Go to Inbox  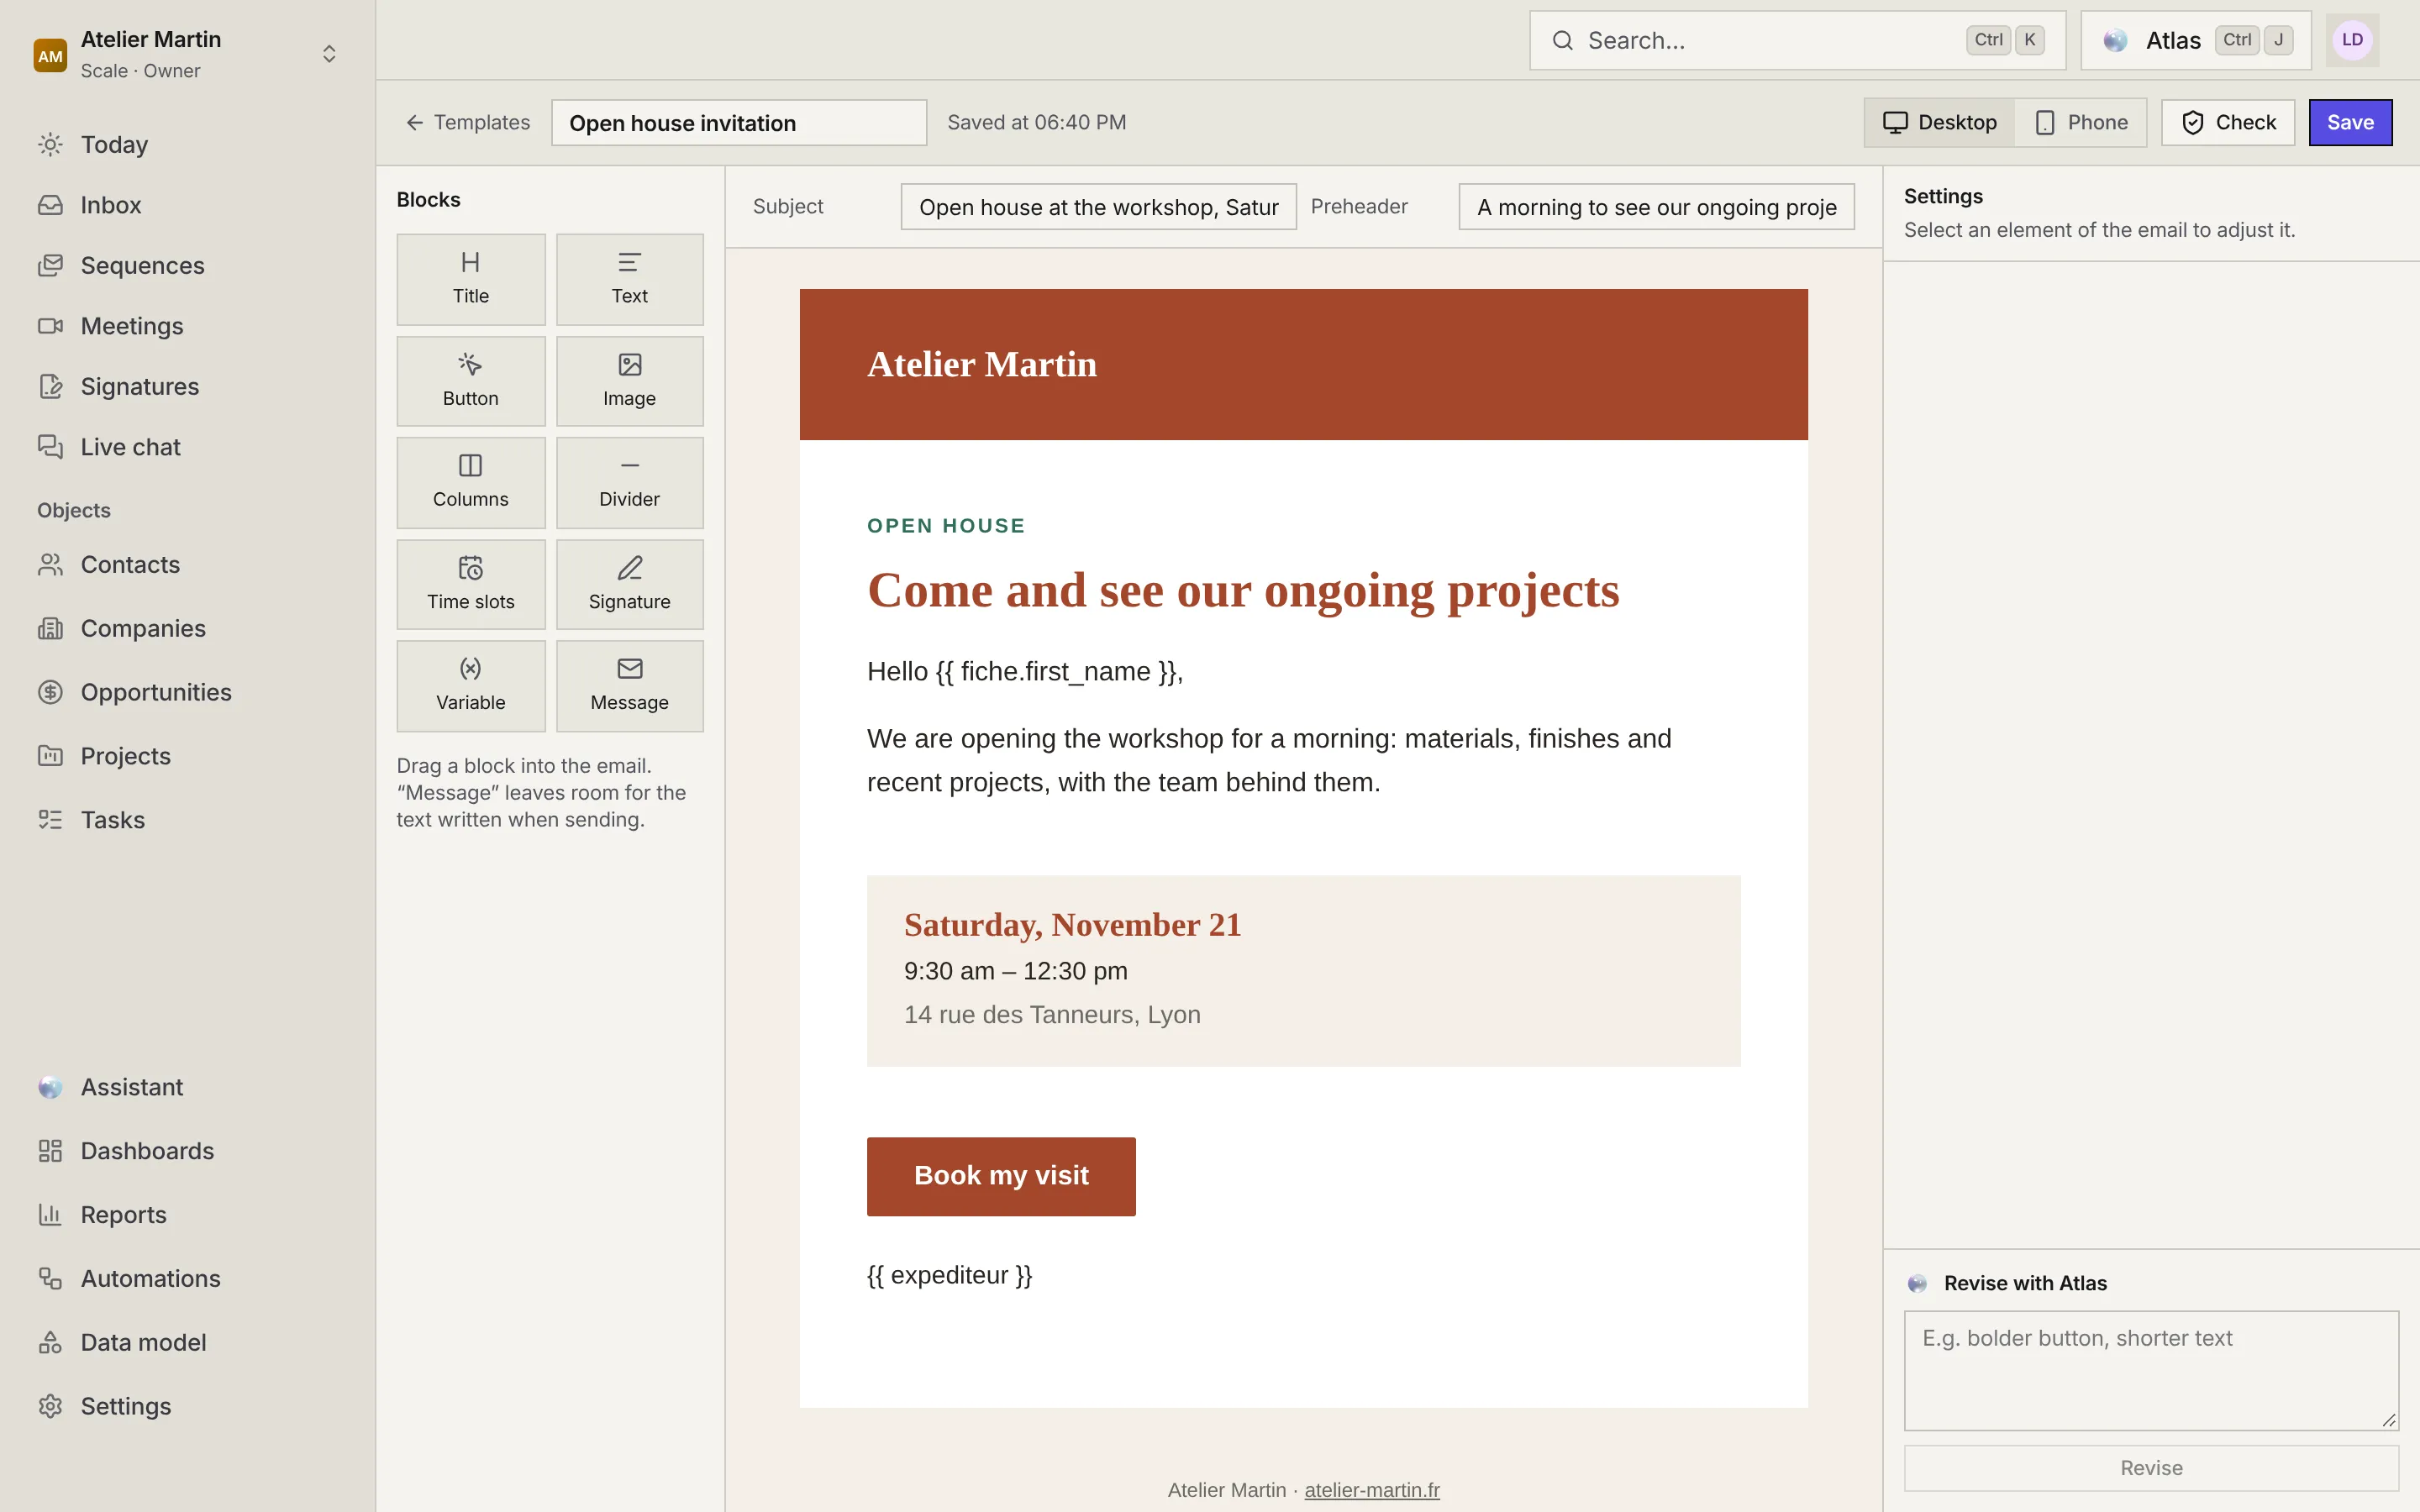(x=187, y=205)
